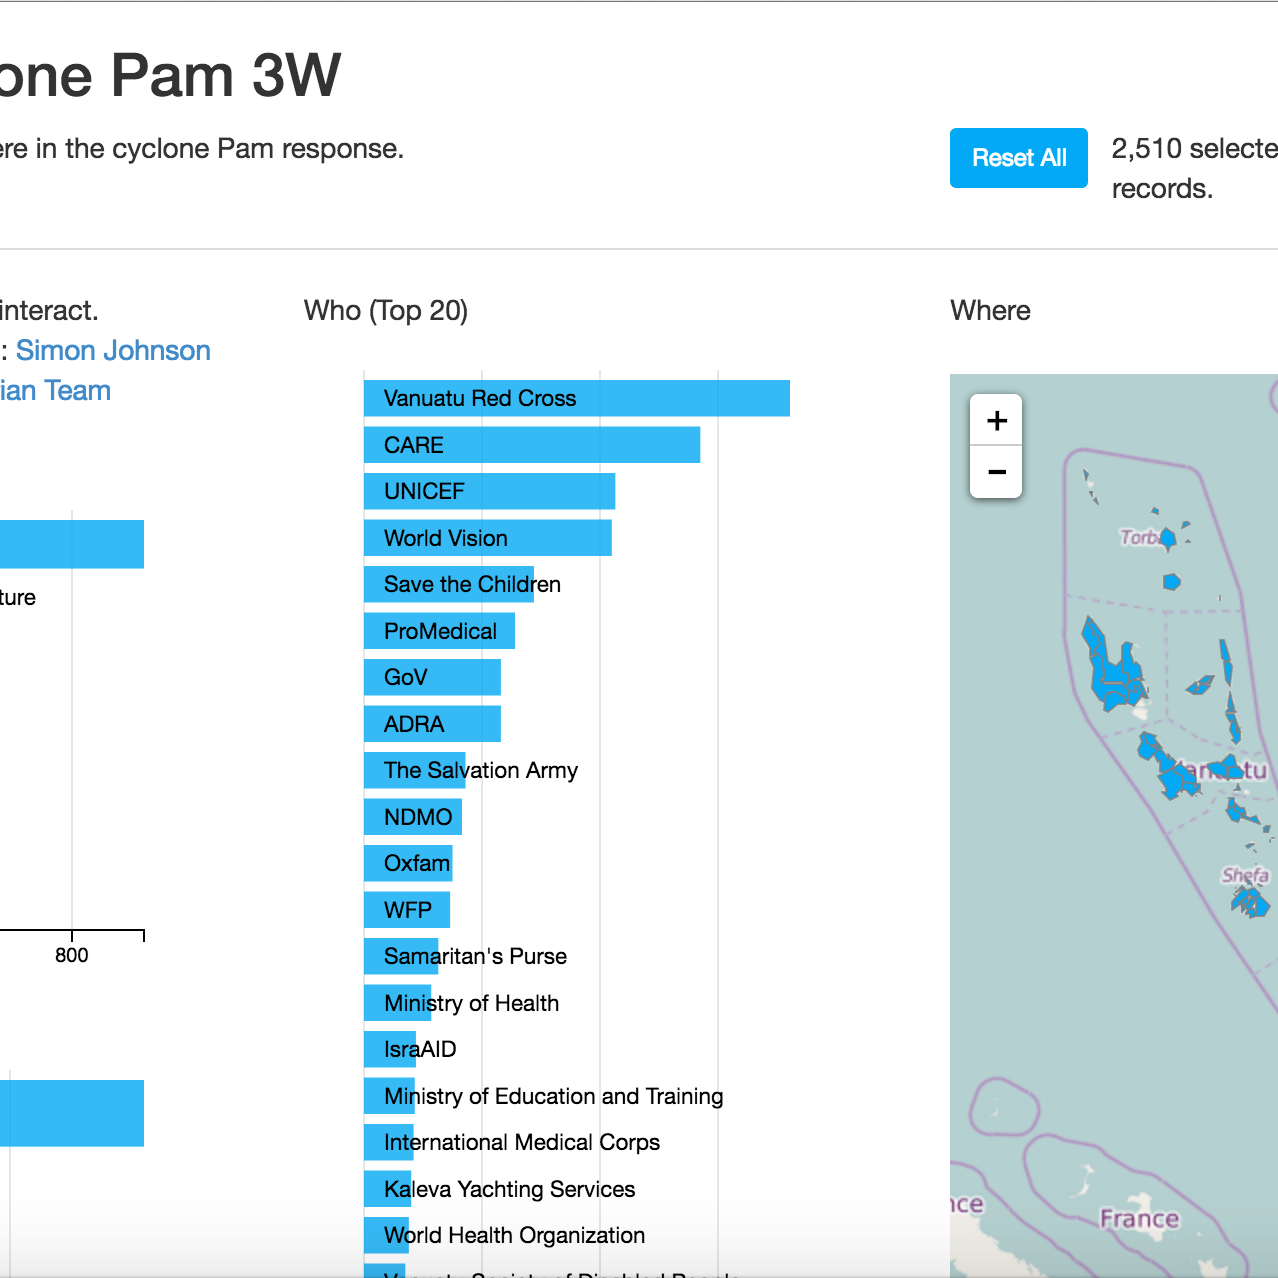Filter by the CARE bar
Viewport: 1278px width, 1278px height.
[x=531, y=445]
